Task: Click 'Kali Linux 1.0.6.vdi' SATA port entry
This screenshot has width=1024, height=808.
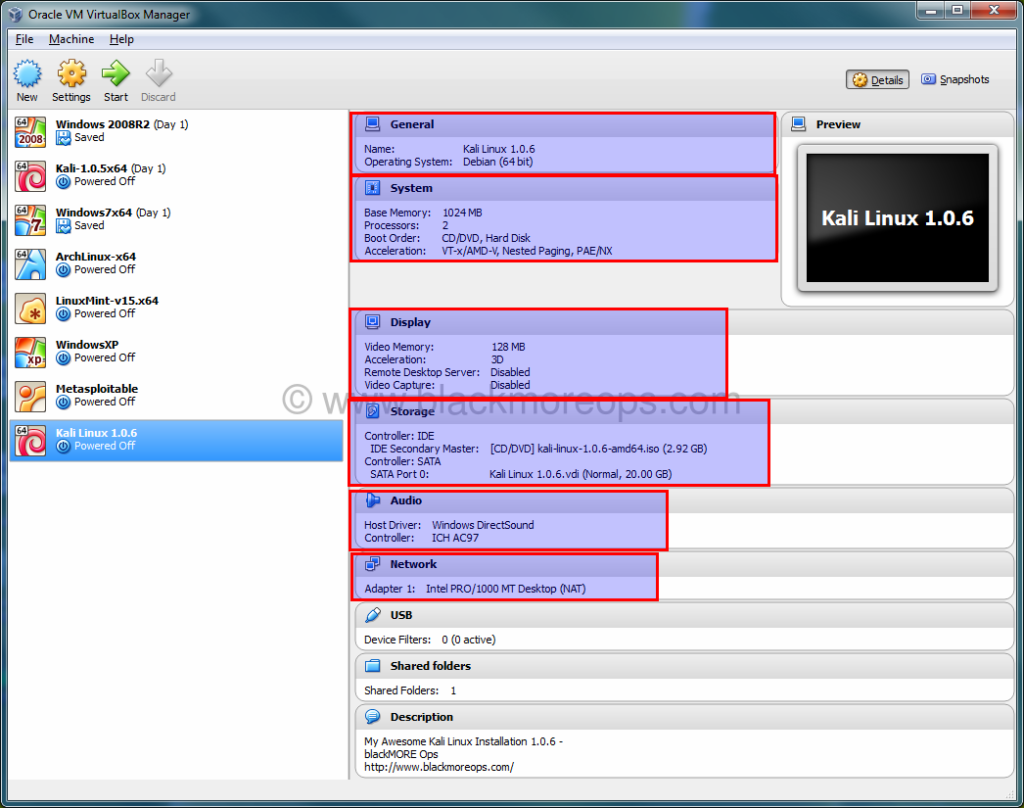Action: tap(581, 474)
